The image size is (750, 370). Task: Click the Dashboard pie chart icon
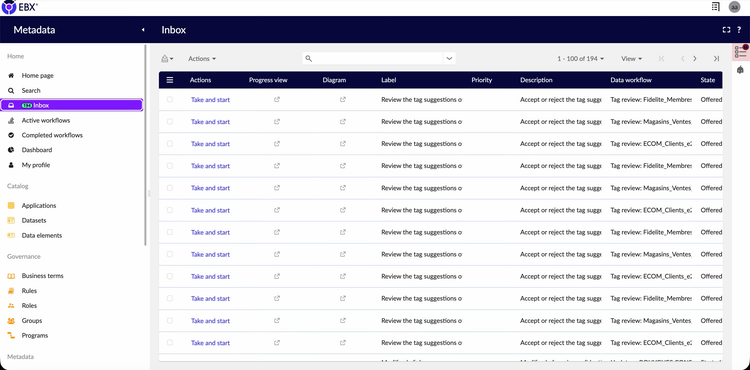click(x=11, y=150)
